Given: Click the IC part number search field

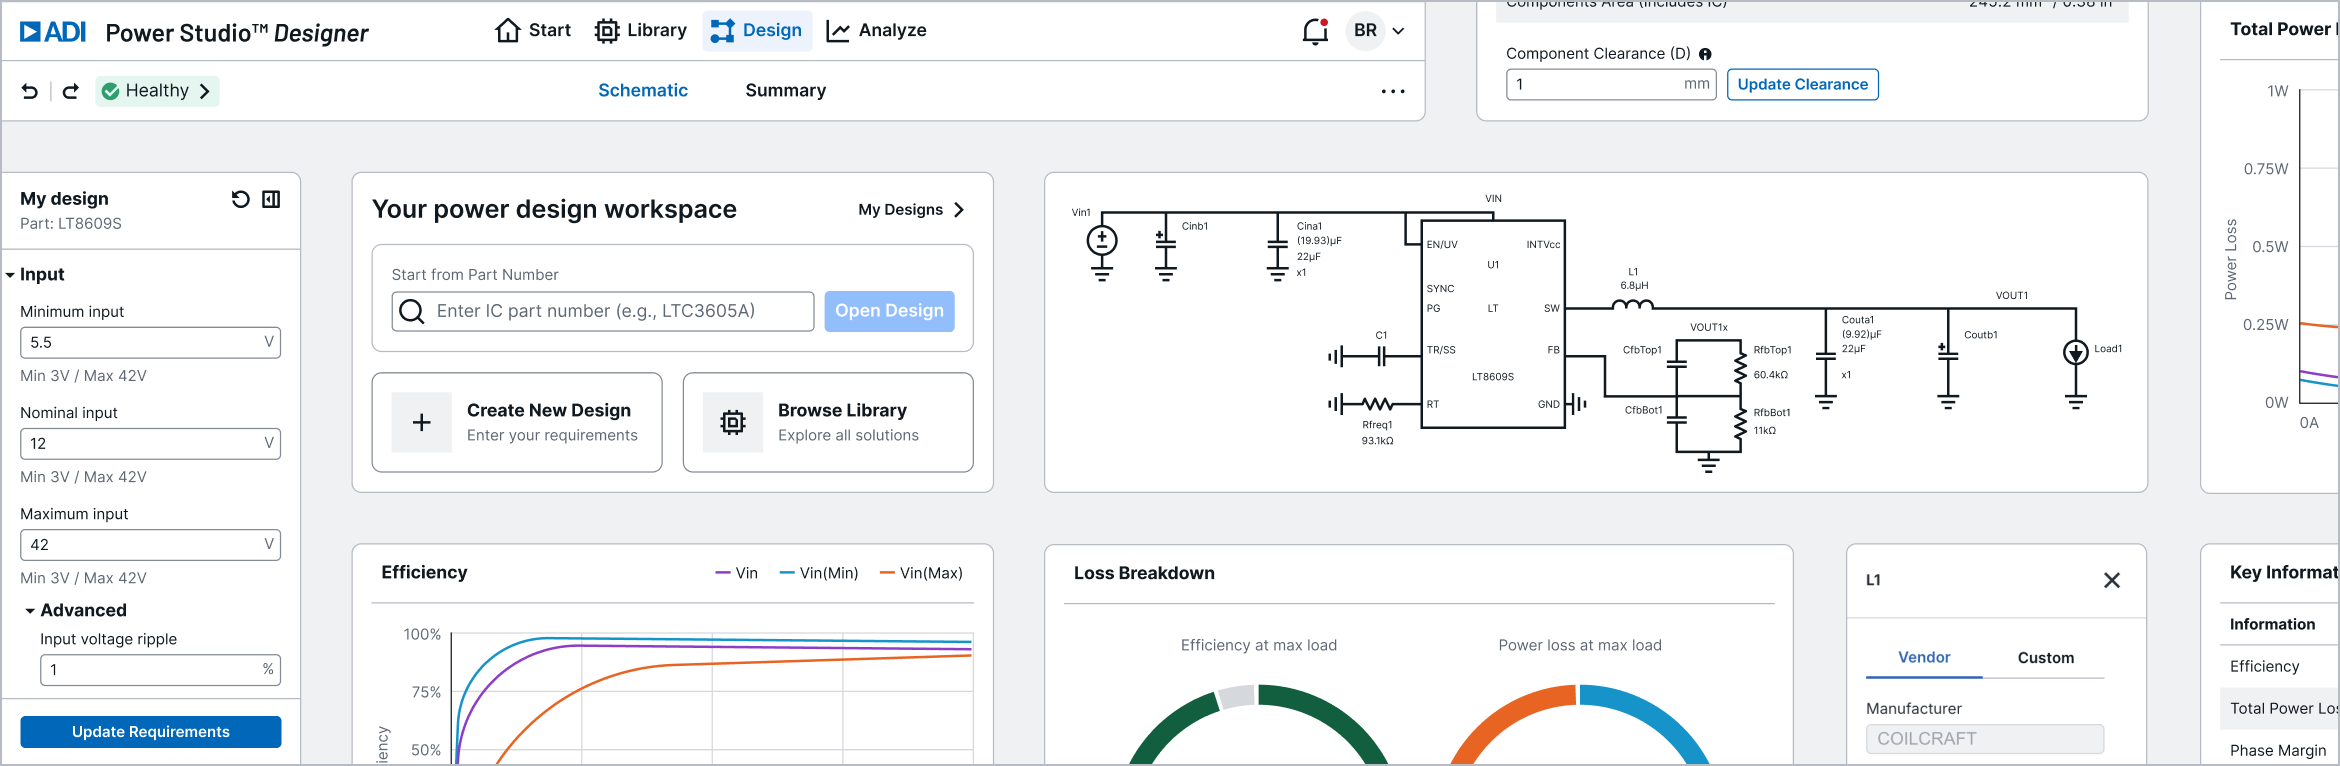Looking at the screenshot, I should (x=620, y=311).
